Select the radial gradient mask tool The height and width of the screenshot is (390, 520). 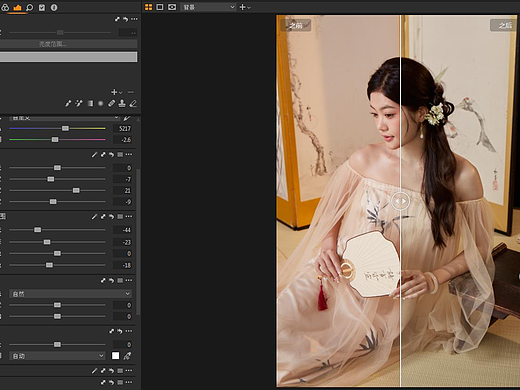click(x=101, y=104)
